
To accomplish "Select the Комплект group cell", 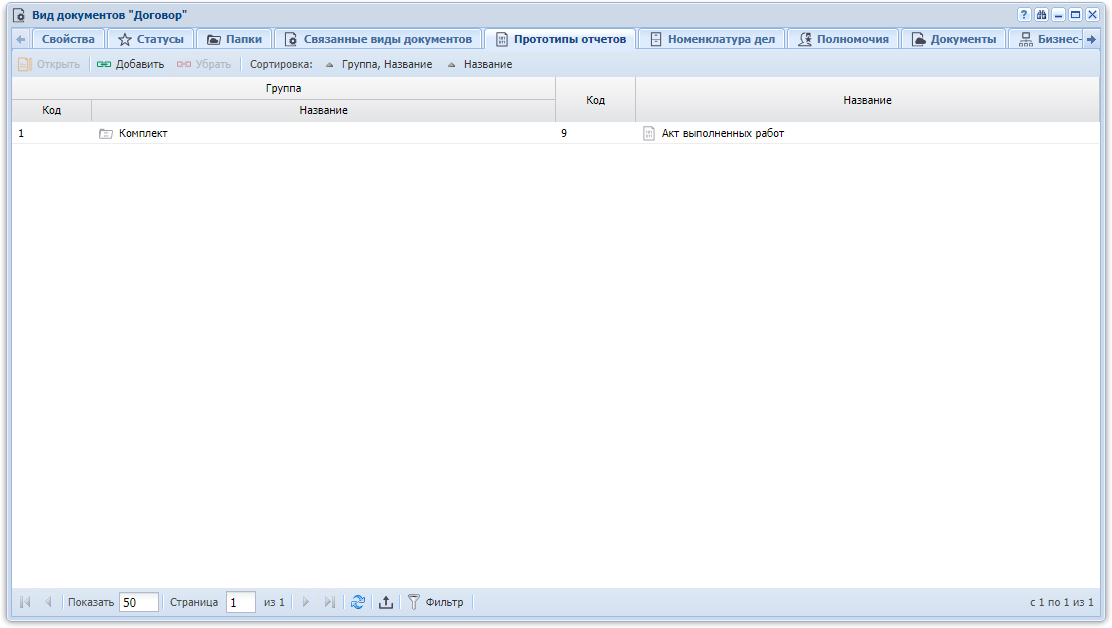I will pyautogui.click(x=323, y=133).
